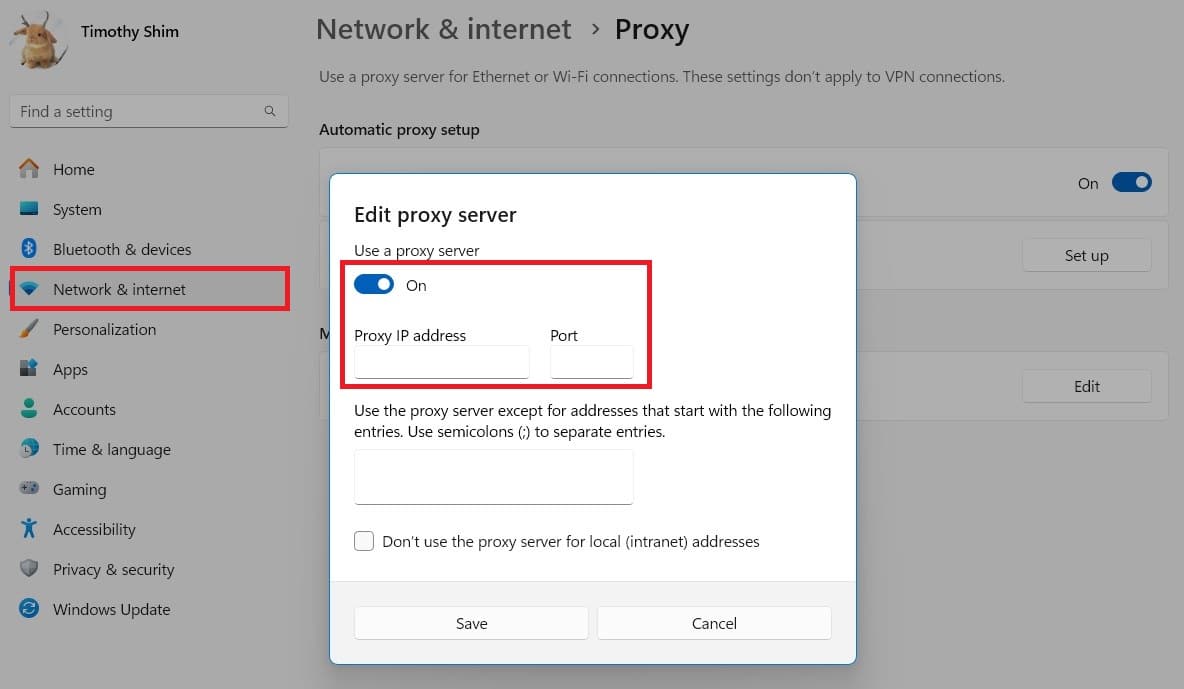Open Time & language settings
1184x689 pixels.
click(x=112, y=449)
